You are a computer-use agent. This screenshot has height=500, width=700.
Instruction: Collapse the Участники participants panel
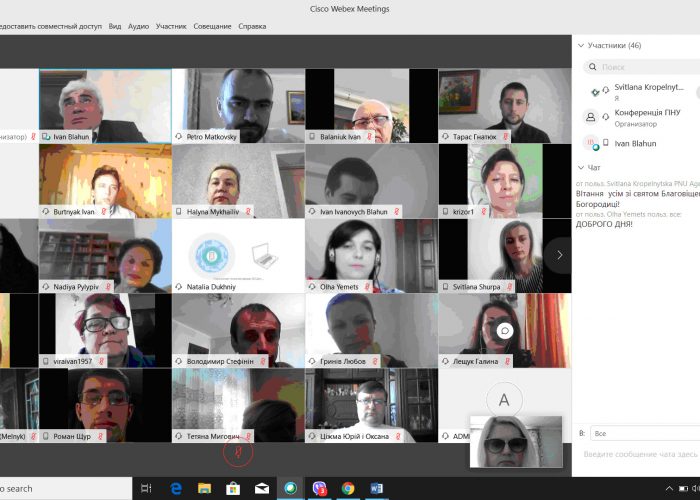coord(581,45)
